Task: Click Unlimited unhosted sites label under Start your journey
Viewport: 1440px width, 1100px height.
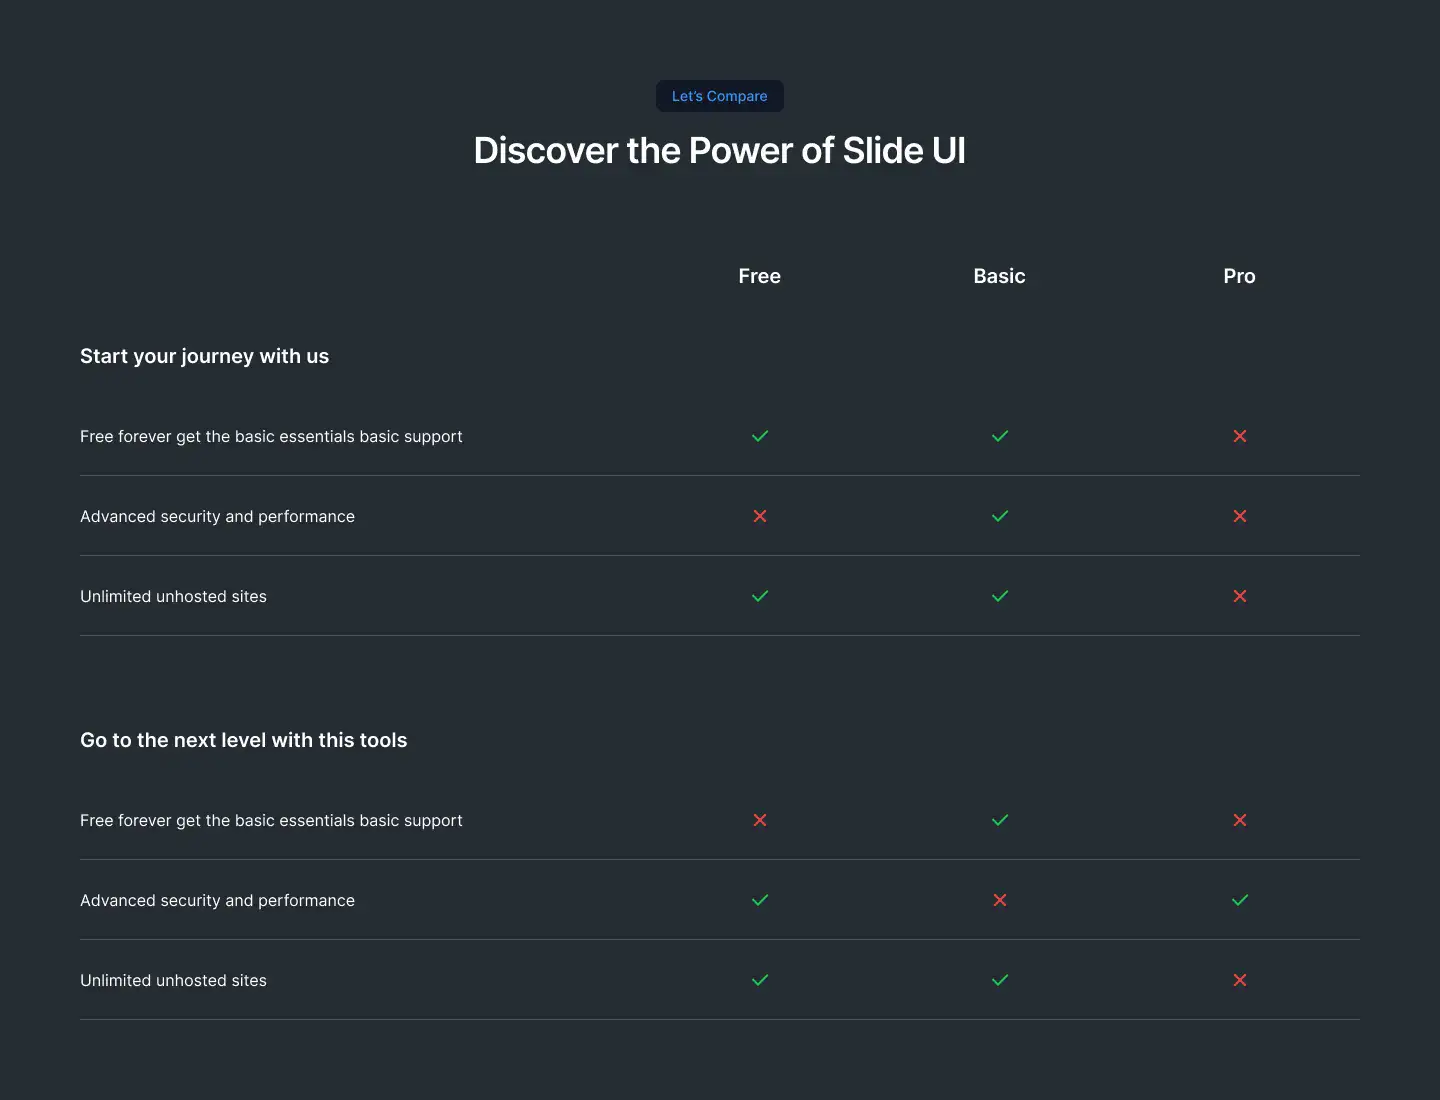Action: point(173,596)
